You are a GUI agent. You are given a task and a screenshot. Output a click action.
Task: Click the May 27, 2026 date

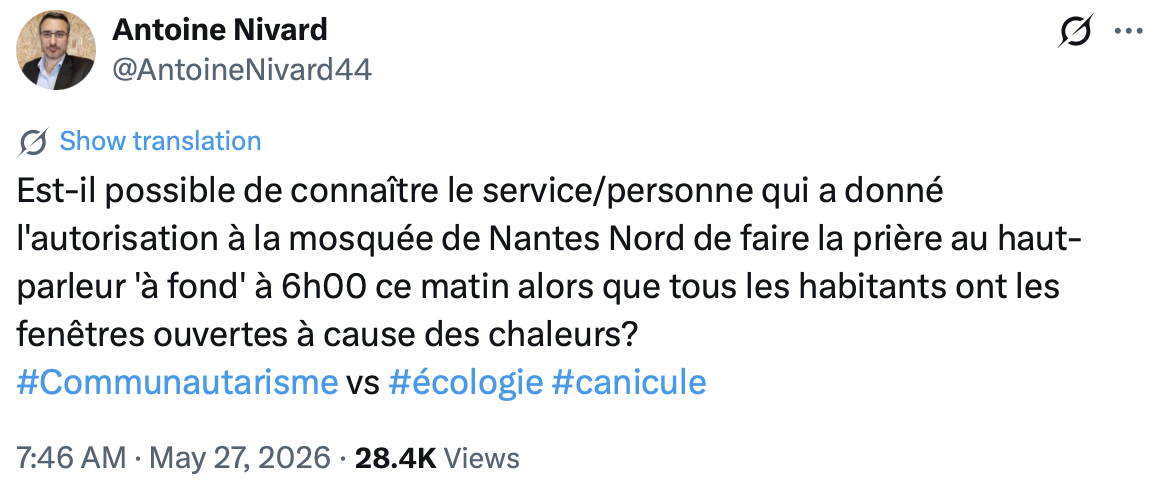[239, 459]
